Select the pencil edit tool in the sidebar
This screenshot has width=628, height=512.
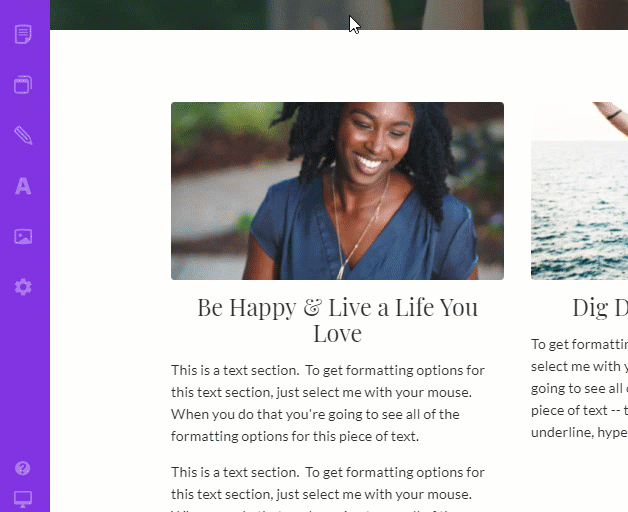pyautogui.click(x=23, y=135)
